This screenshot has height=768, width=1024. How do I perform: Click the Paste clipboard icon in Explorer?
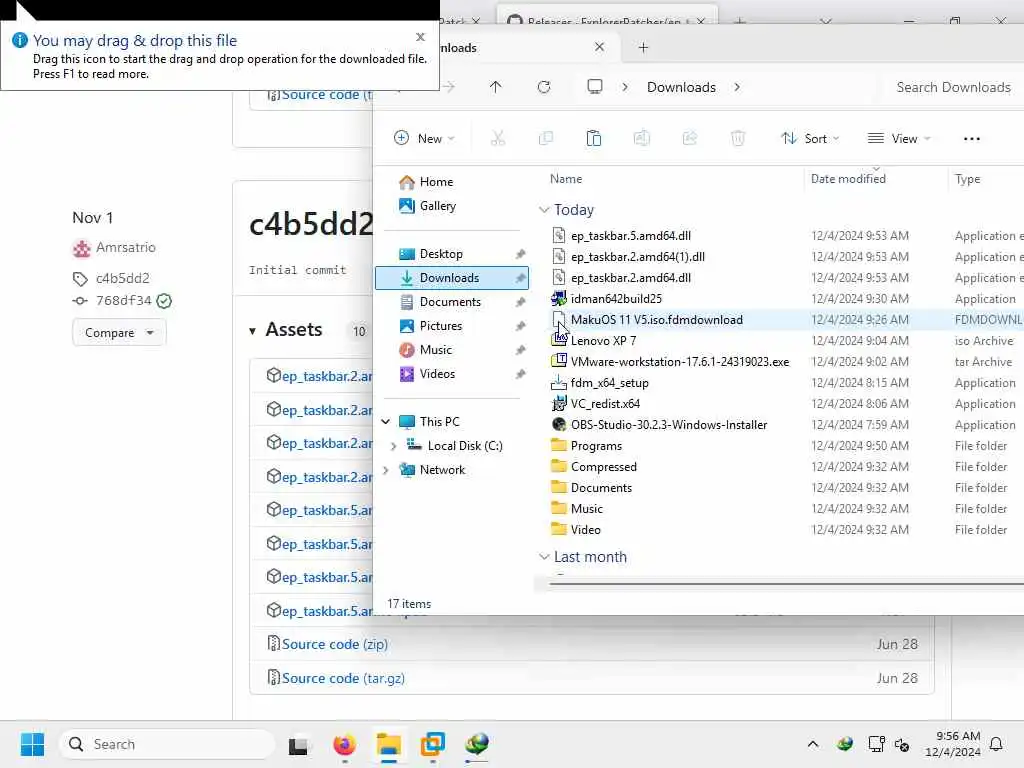[594, 138]
